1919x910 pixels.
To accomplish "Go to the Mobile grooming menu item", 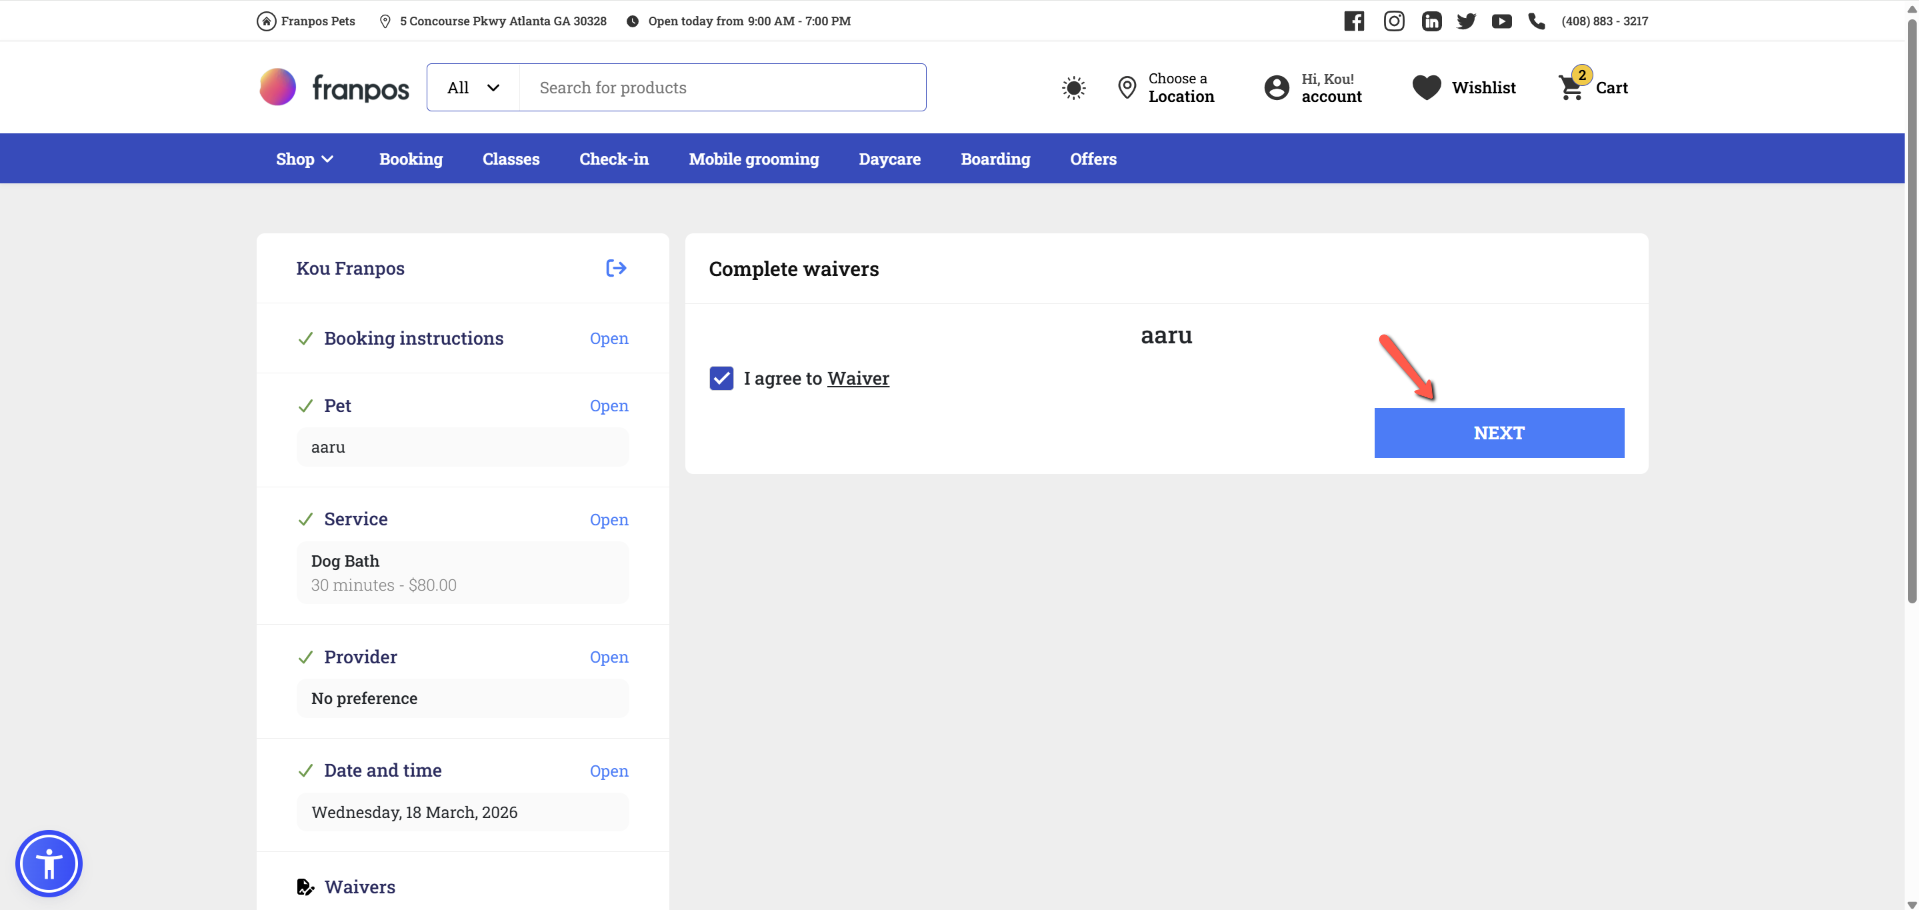I will click(753, 159).
